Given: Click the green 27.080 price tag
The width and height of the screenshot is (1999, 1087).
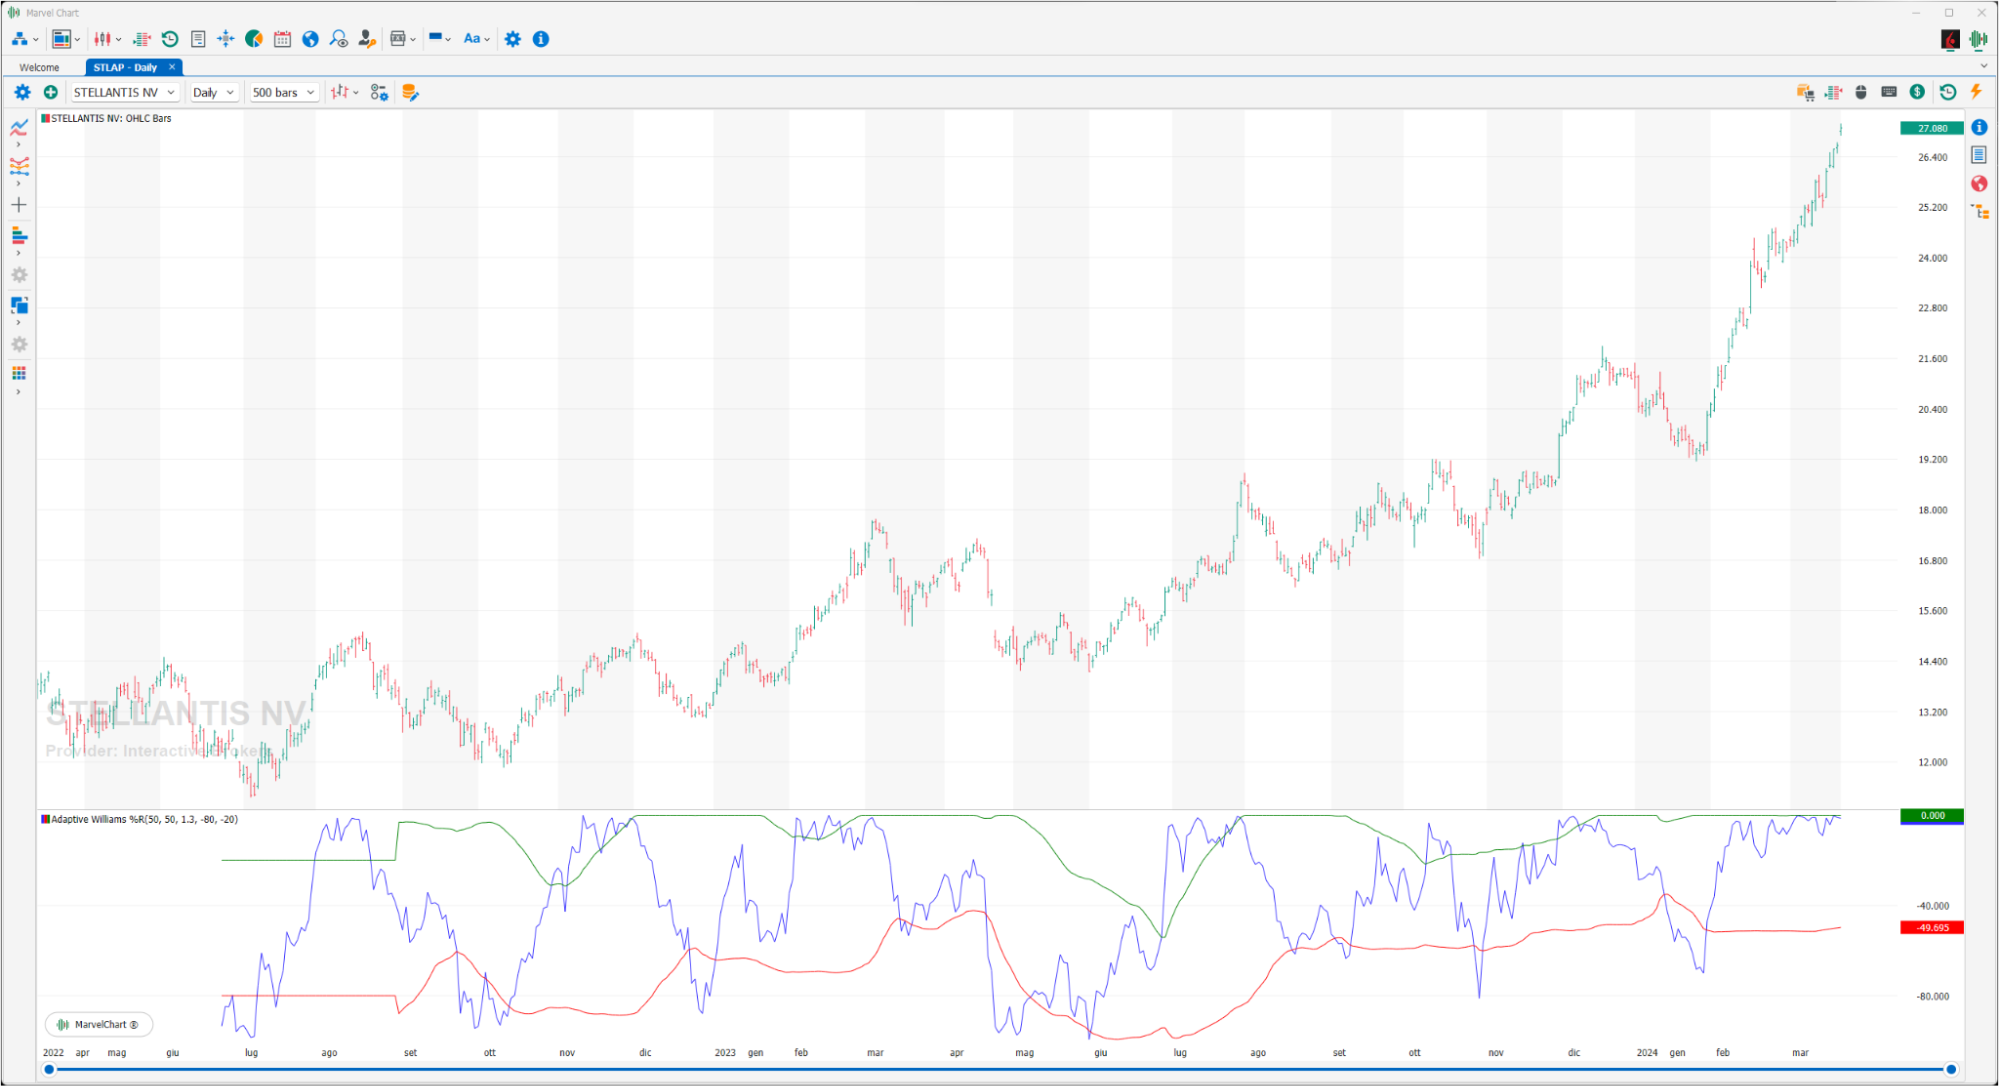Looking at the screenshot, I should click(1932, 128).
